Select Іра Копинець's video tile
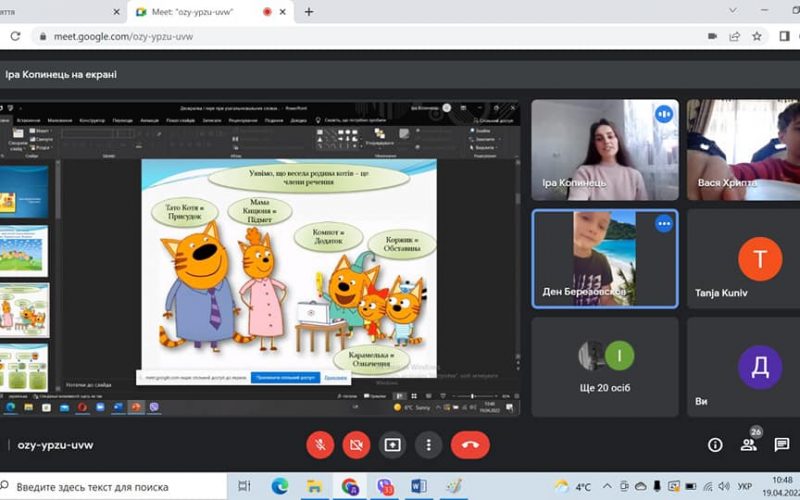Viewport: 800px width, 500px height. pos(604,149)
